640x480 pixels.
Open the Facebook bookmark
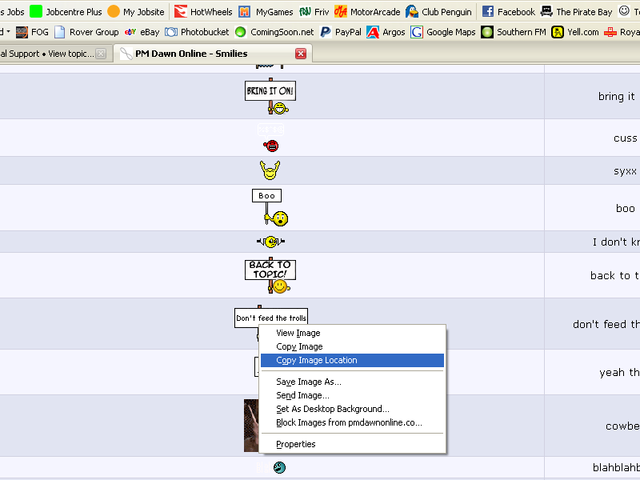point(508,12)
